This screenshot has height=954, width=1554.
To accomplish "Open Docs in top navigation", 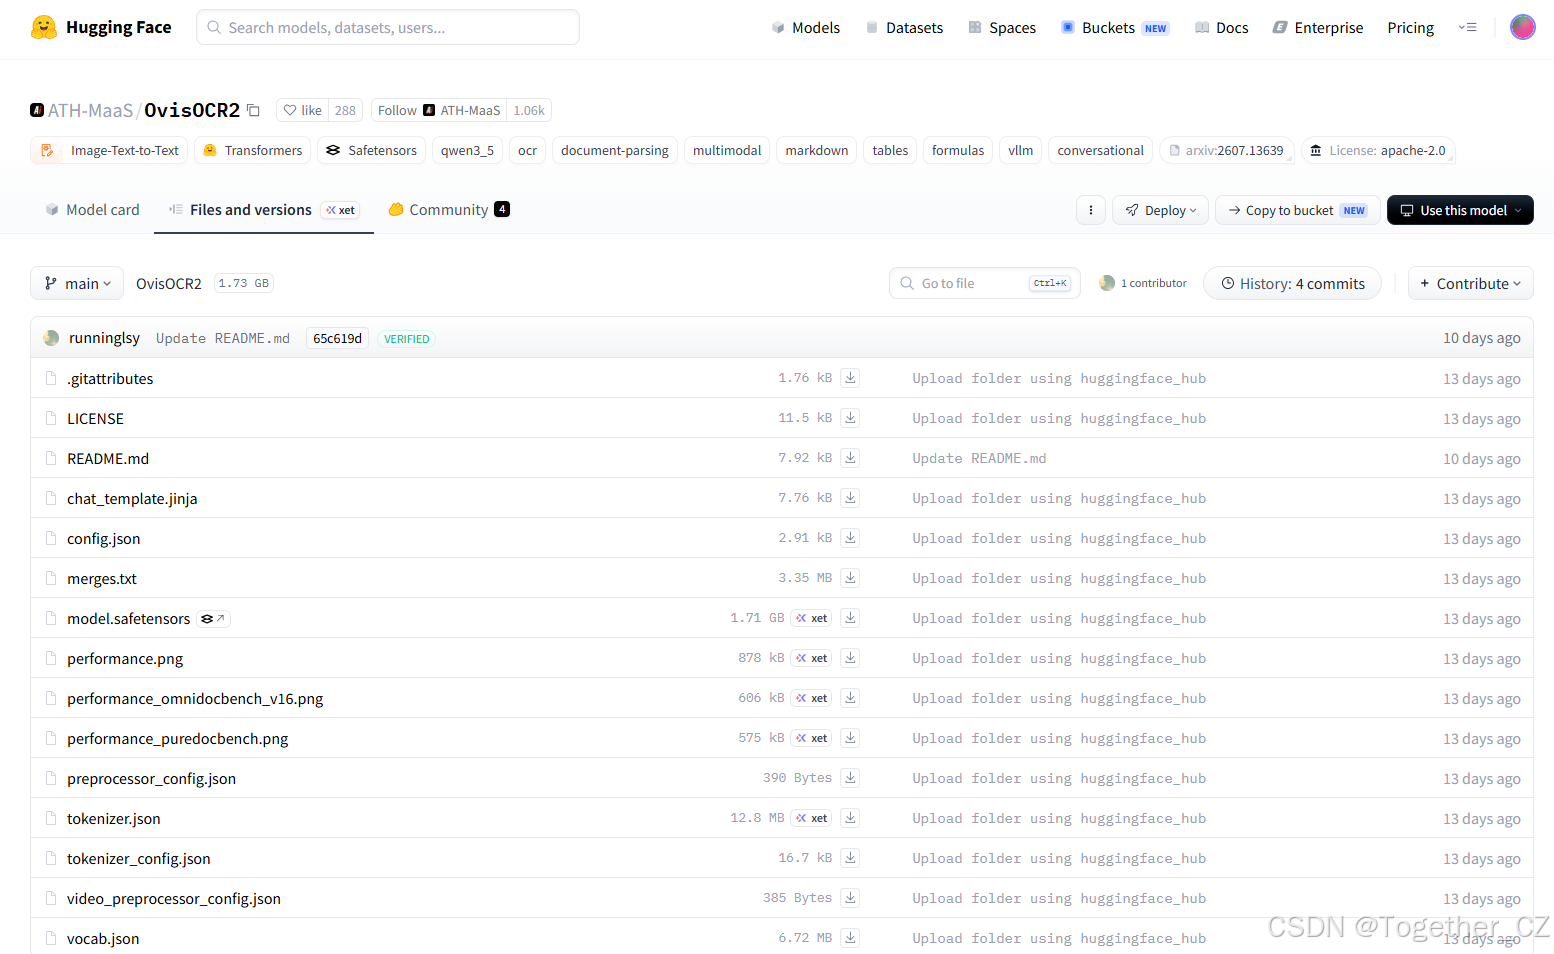I will [x=1222, y=28].
